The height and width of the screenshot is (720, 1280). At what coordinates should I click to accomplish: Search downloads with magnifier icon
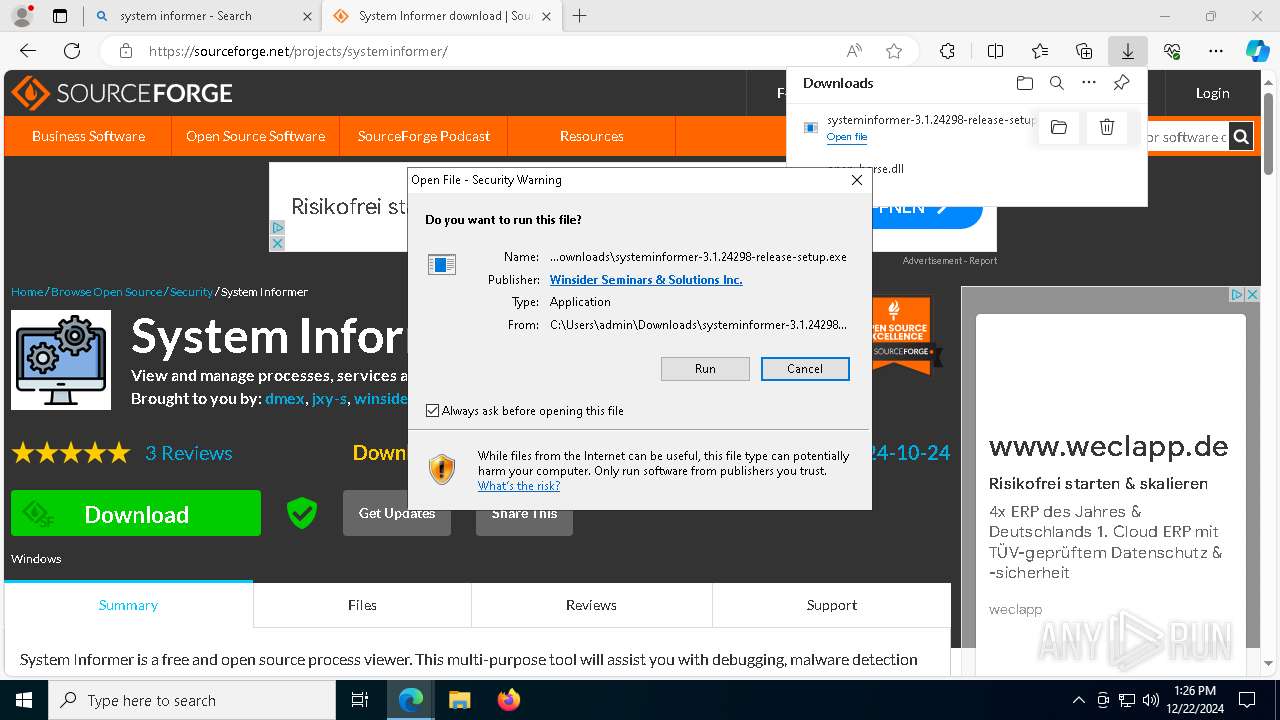point(1056,83)
